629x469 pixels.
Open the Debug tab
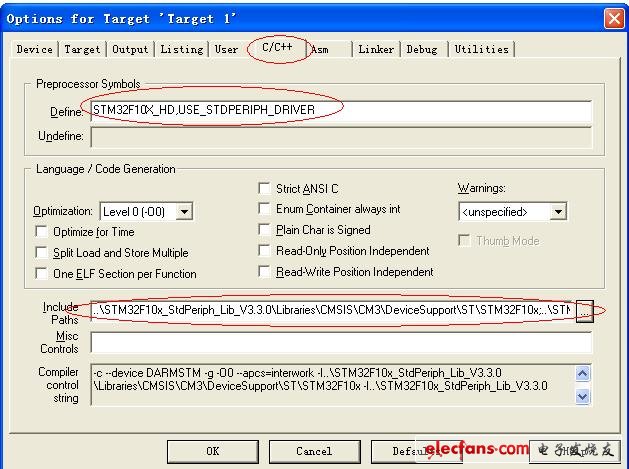coord(421,49)
